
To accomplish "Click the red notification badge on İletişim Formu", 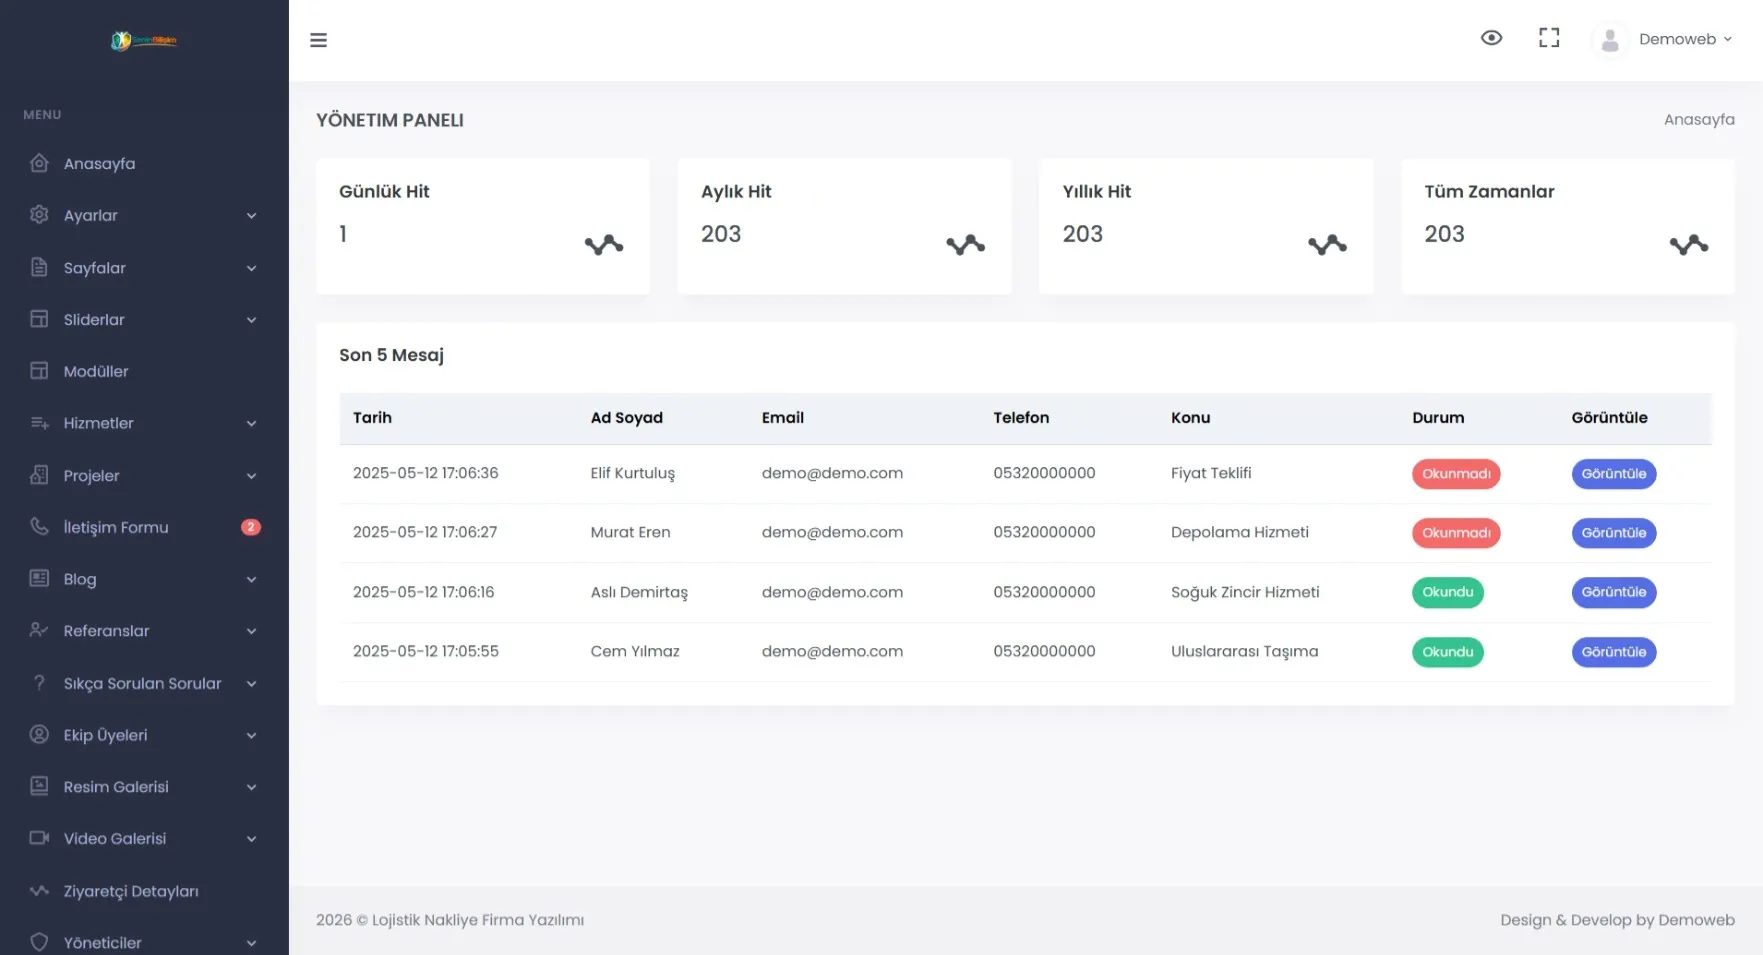I will (x=251, y=527).
